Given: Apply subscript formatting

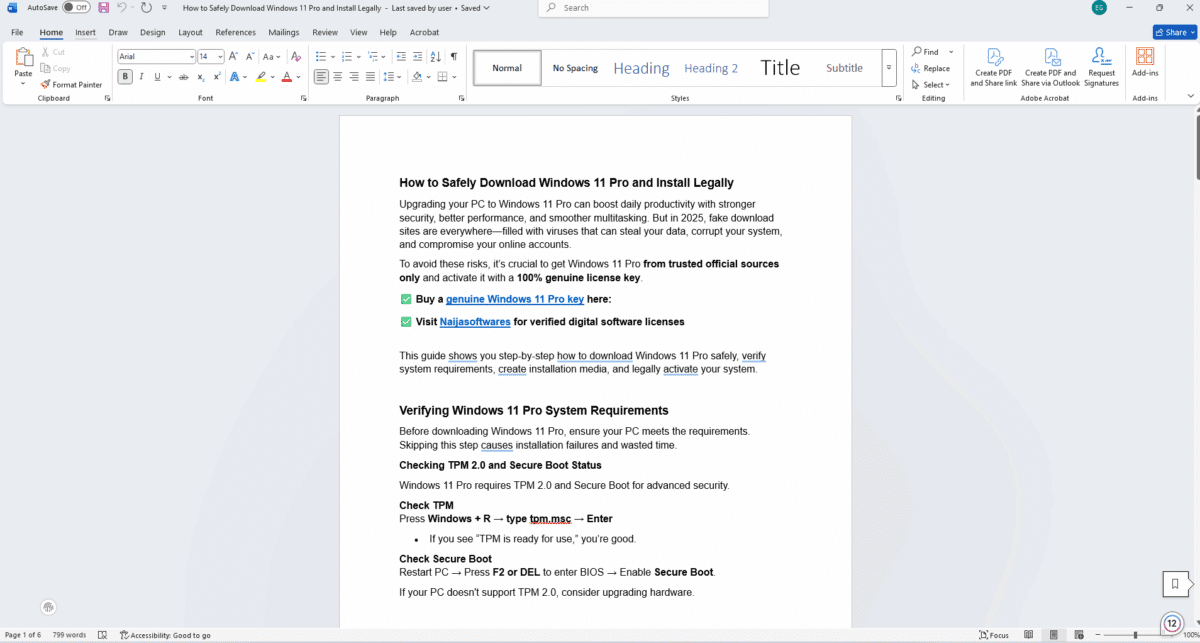Looking at the screenshot, I should [202, 76].
